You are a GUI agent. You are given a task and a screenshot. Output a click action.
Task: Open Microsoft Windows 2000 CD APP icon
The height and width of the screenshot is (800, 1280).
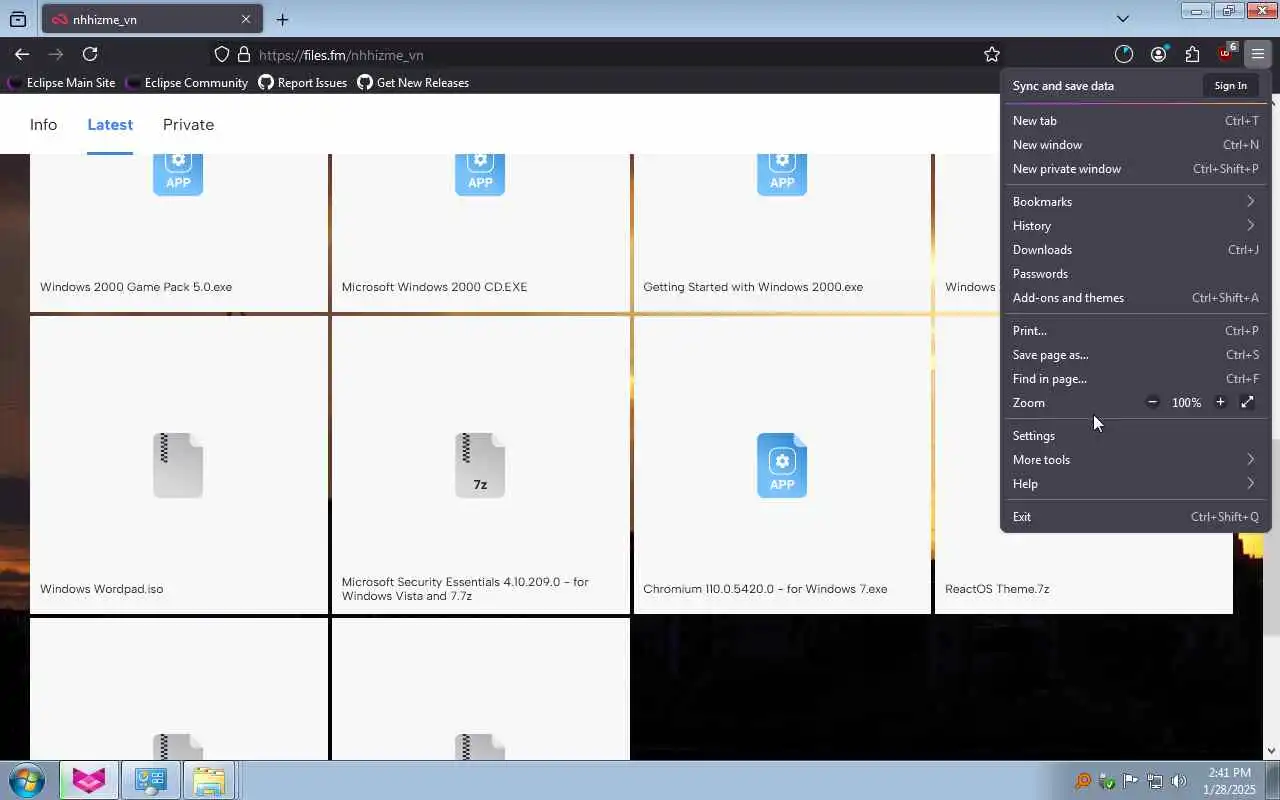click(480, 175)
